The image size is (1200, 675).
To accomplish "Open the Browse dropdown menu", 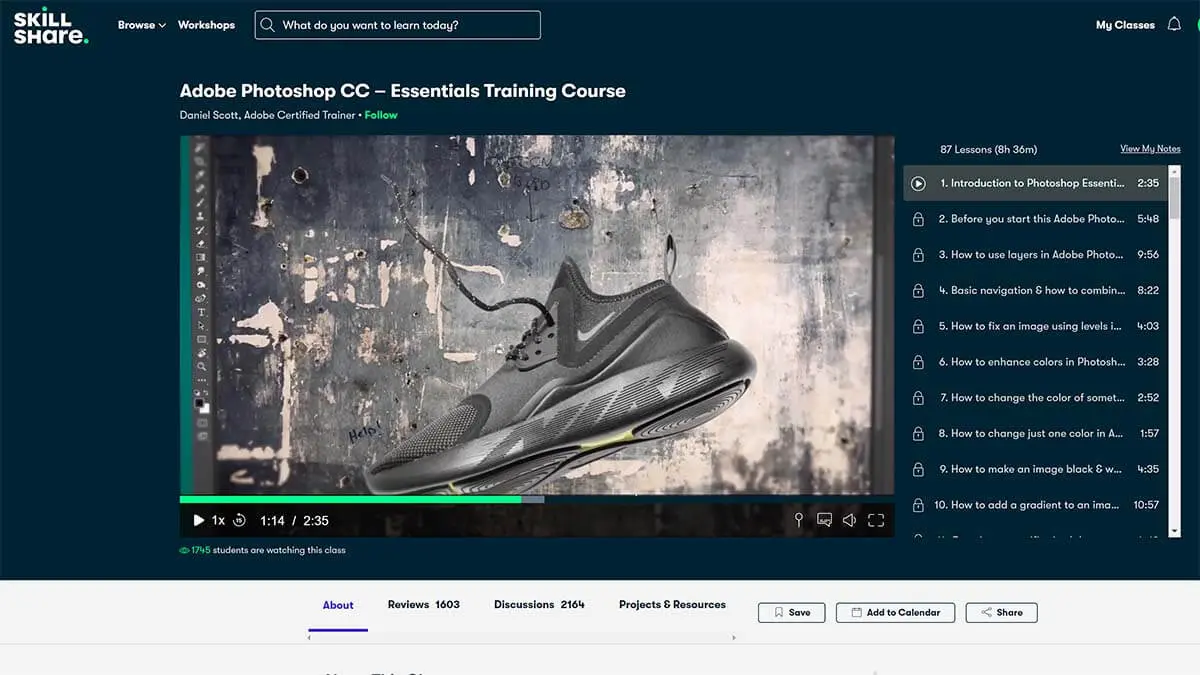I will (142, 25).
